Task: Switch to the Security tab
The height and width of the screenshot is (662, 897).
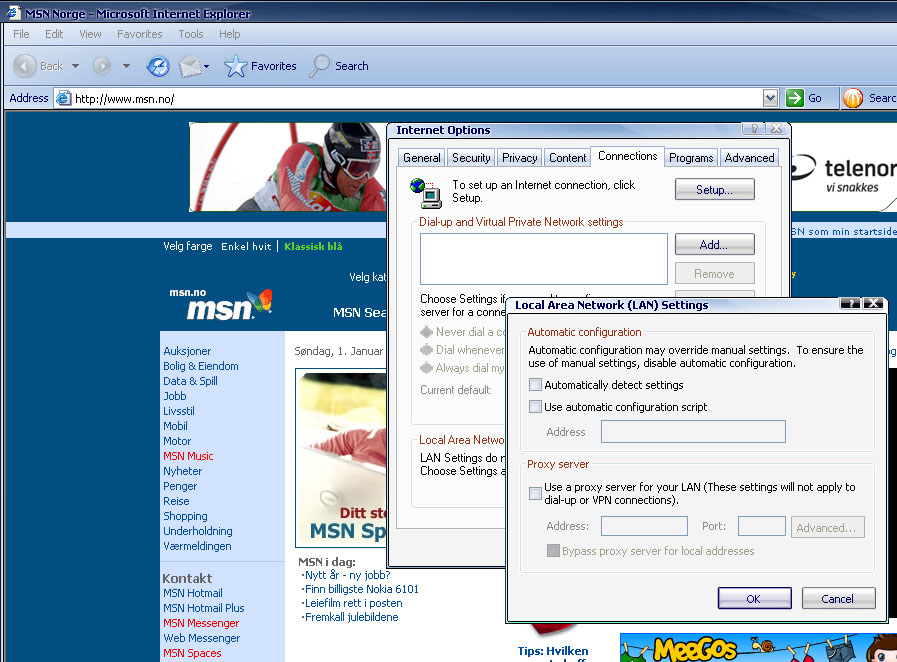Action: 471,158
